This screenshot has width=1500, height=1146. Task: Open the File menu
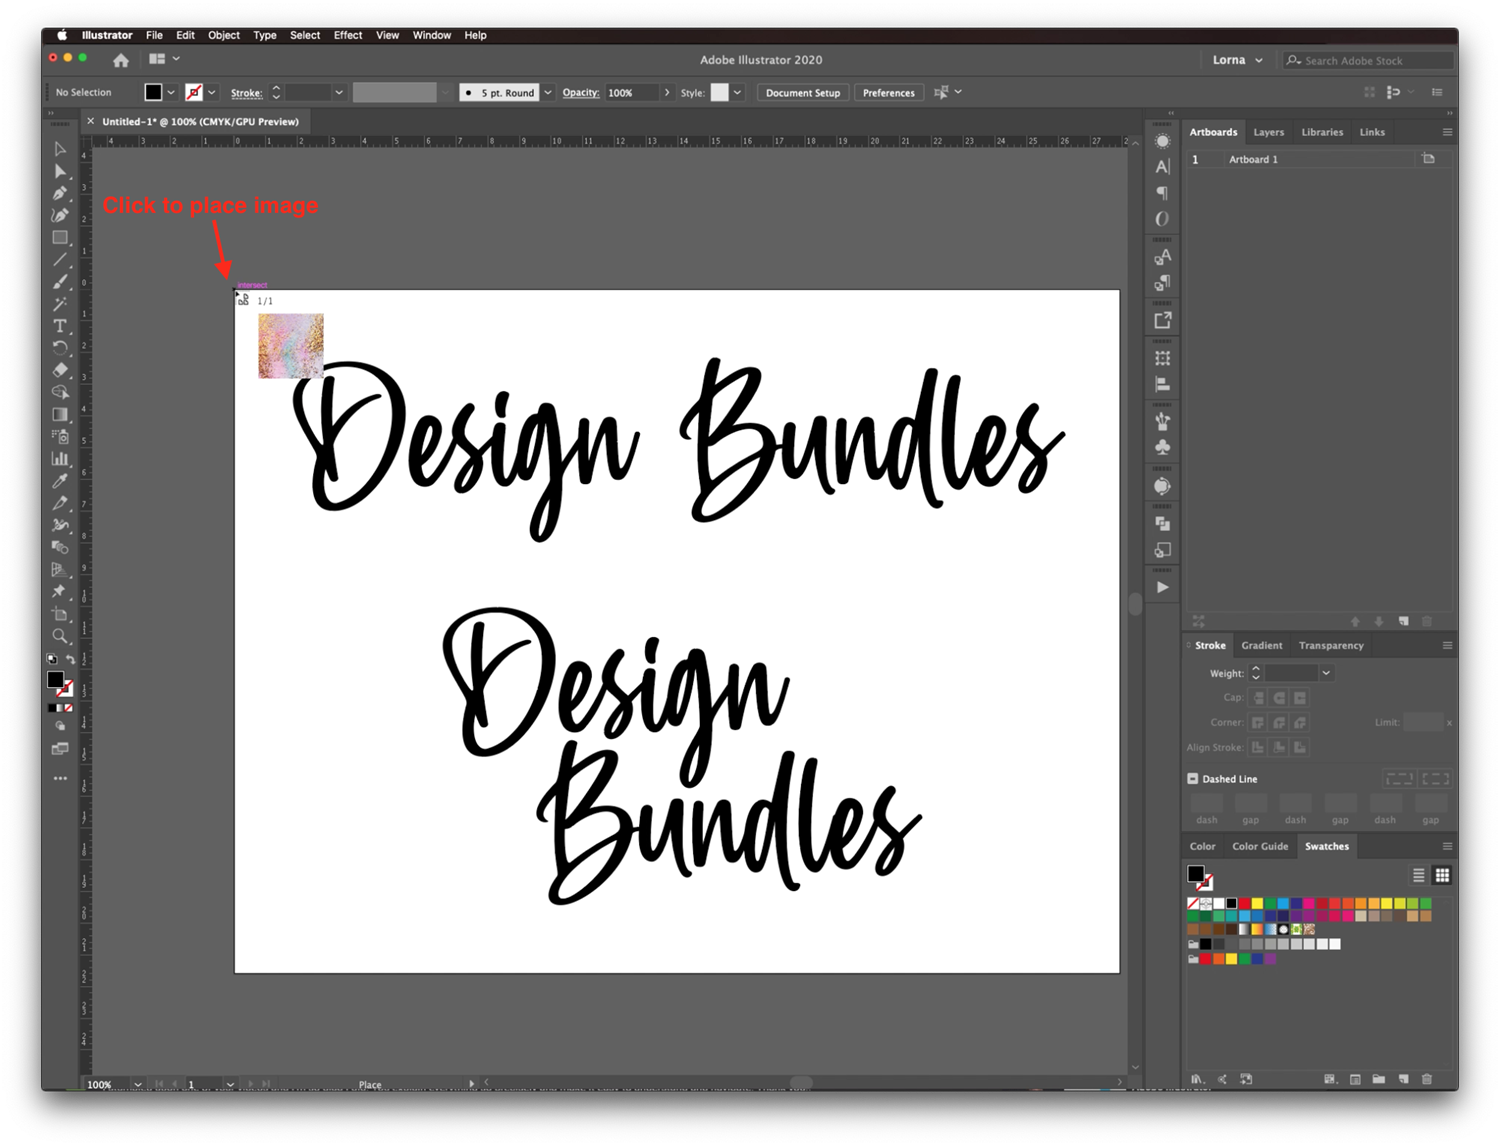(x=154, y=35)
